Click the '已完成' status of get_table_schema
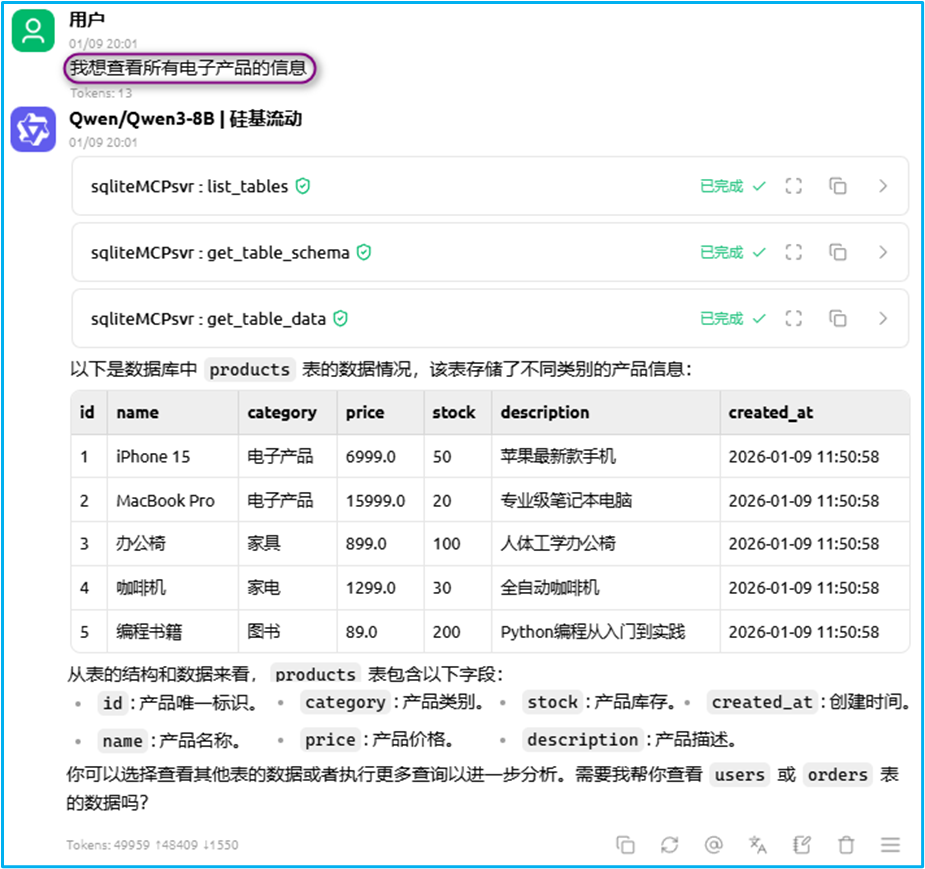 click(721, 252)
